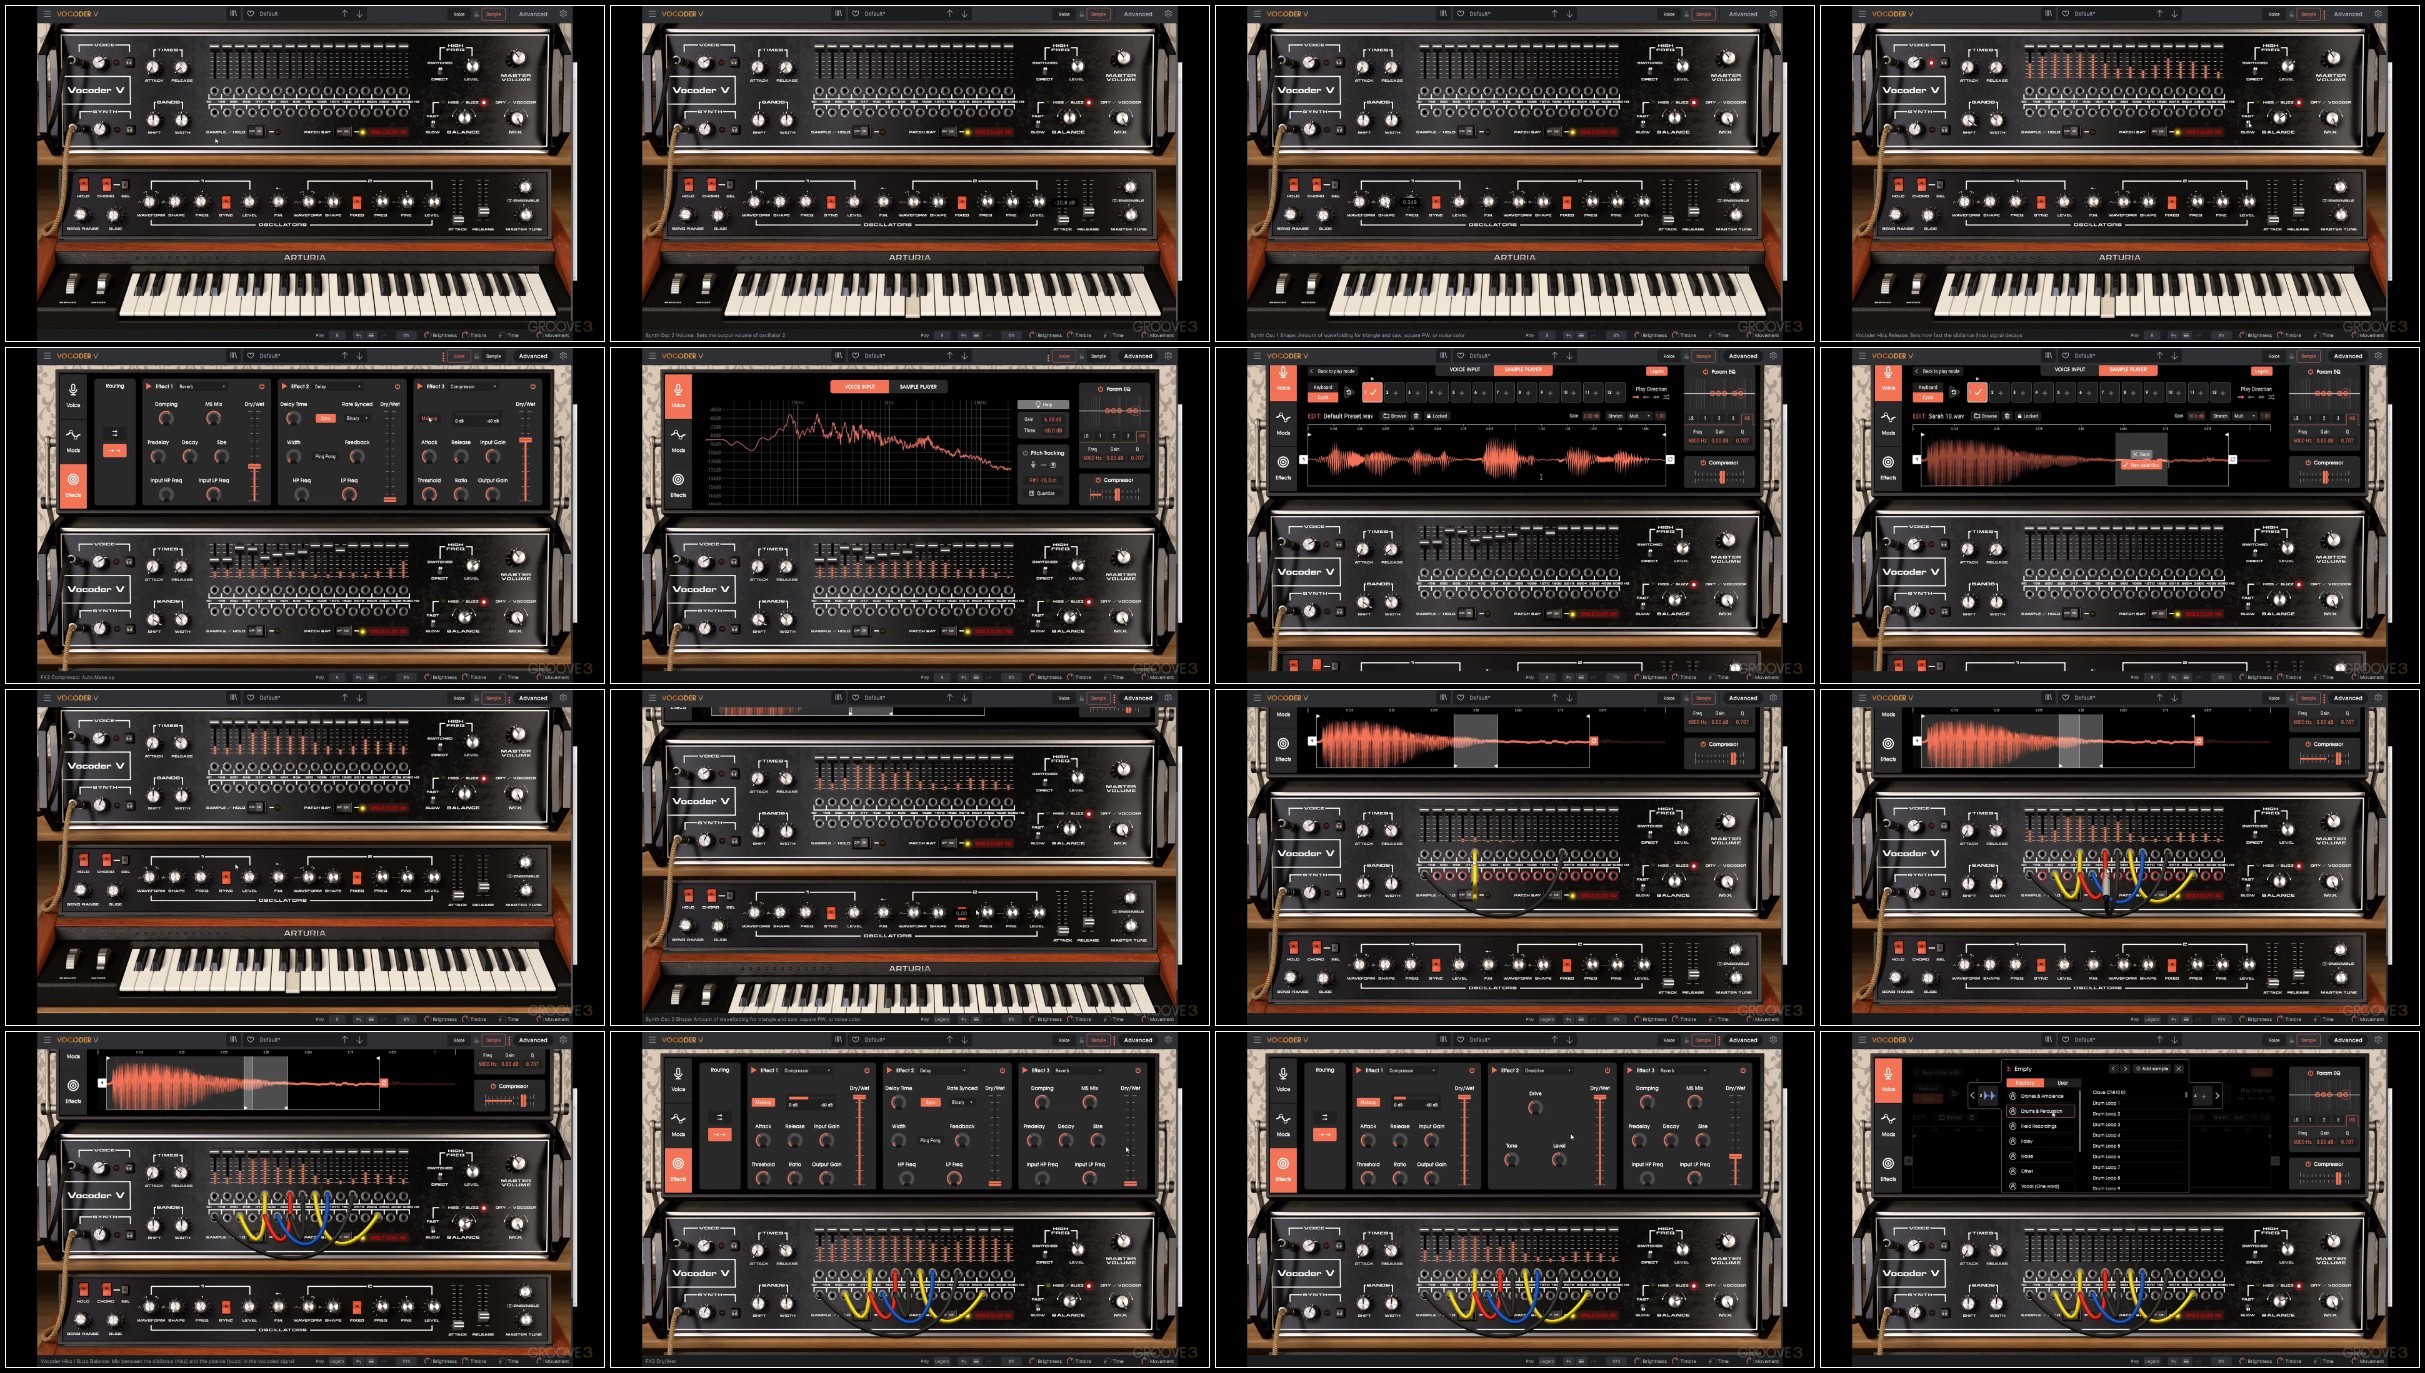
Task: Select the User tab in the sample browser
Action: pos(2062,1083)
